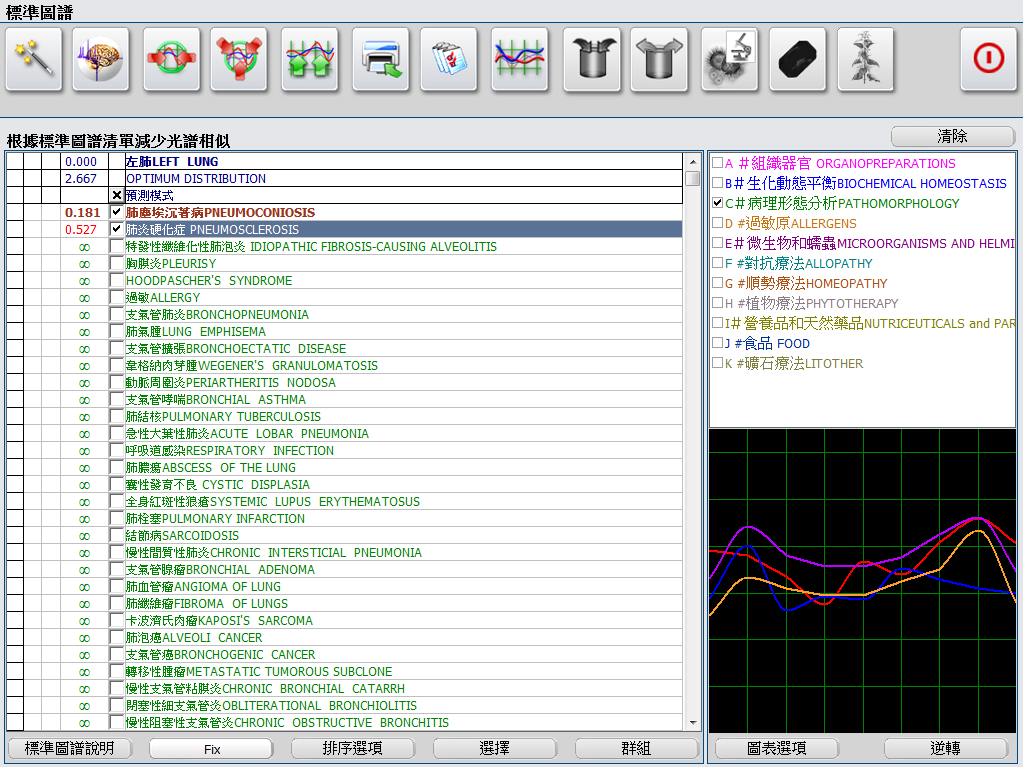This screenshot has width=1023, height=767.
Task: Click the herb plant toolbar icon
Action: tap(865, 59)
